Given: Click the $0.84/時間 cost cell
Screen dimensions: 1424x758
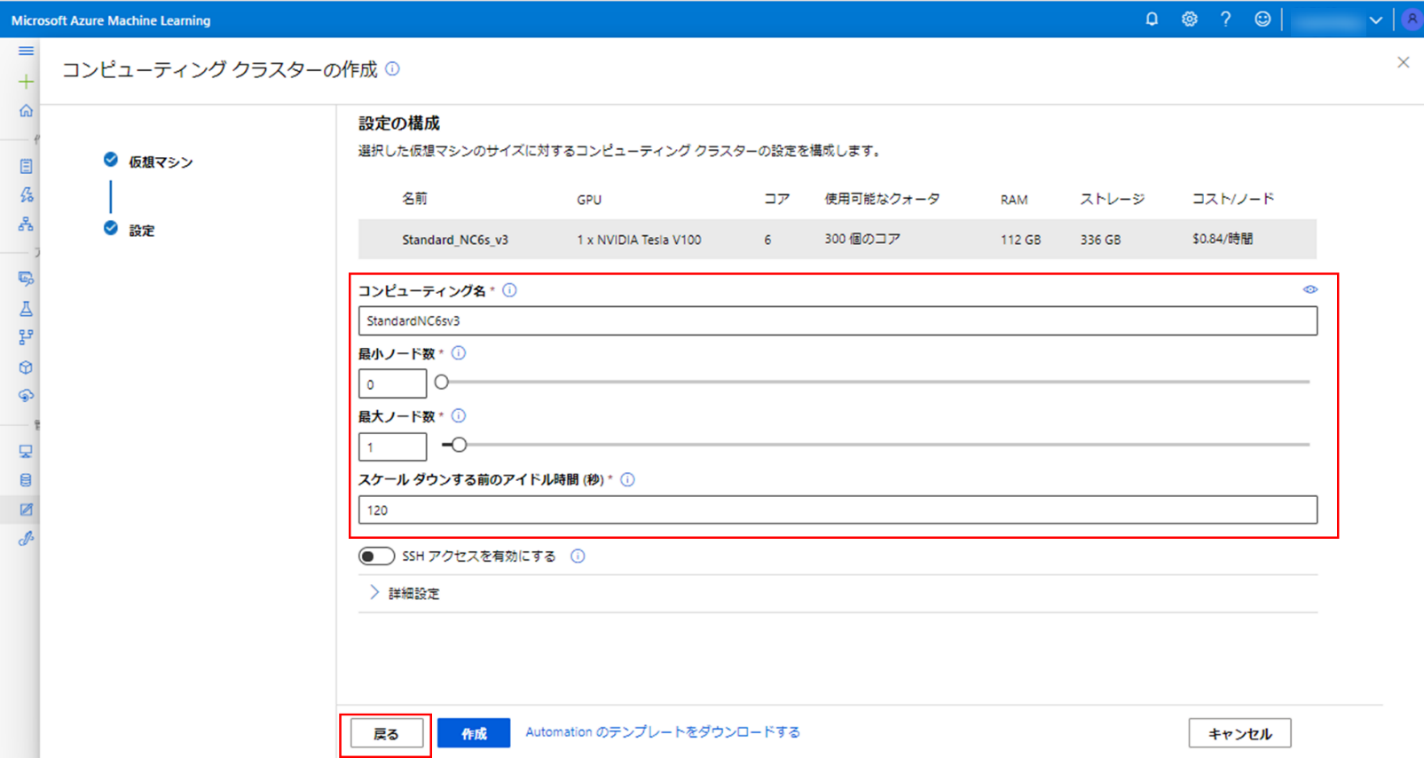Looking at the screenshot, I should (x=1225, y=240).
